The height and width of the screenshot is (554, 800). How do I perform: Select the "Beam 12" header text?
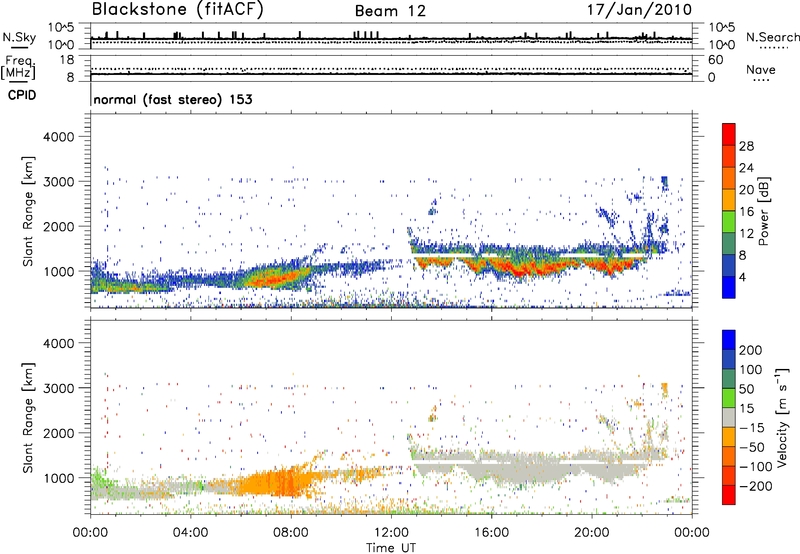[x=390, y=11]
